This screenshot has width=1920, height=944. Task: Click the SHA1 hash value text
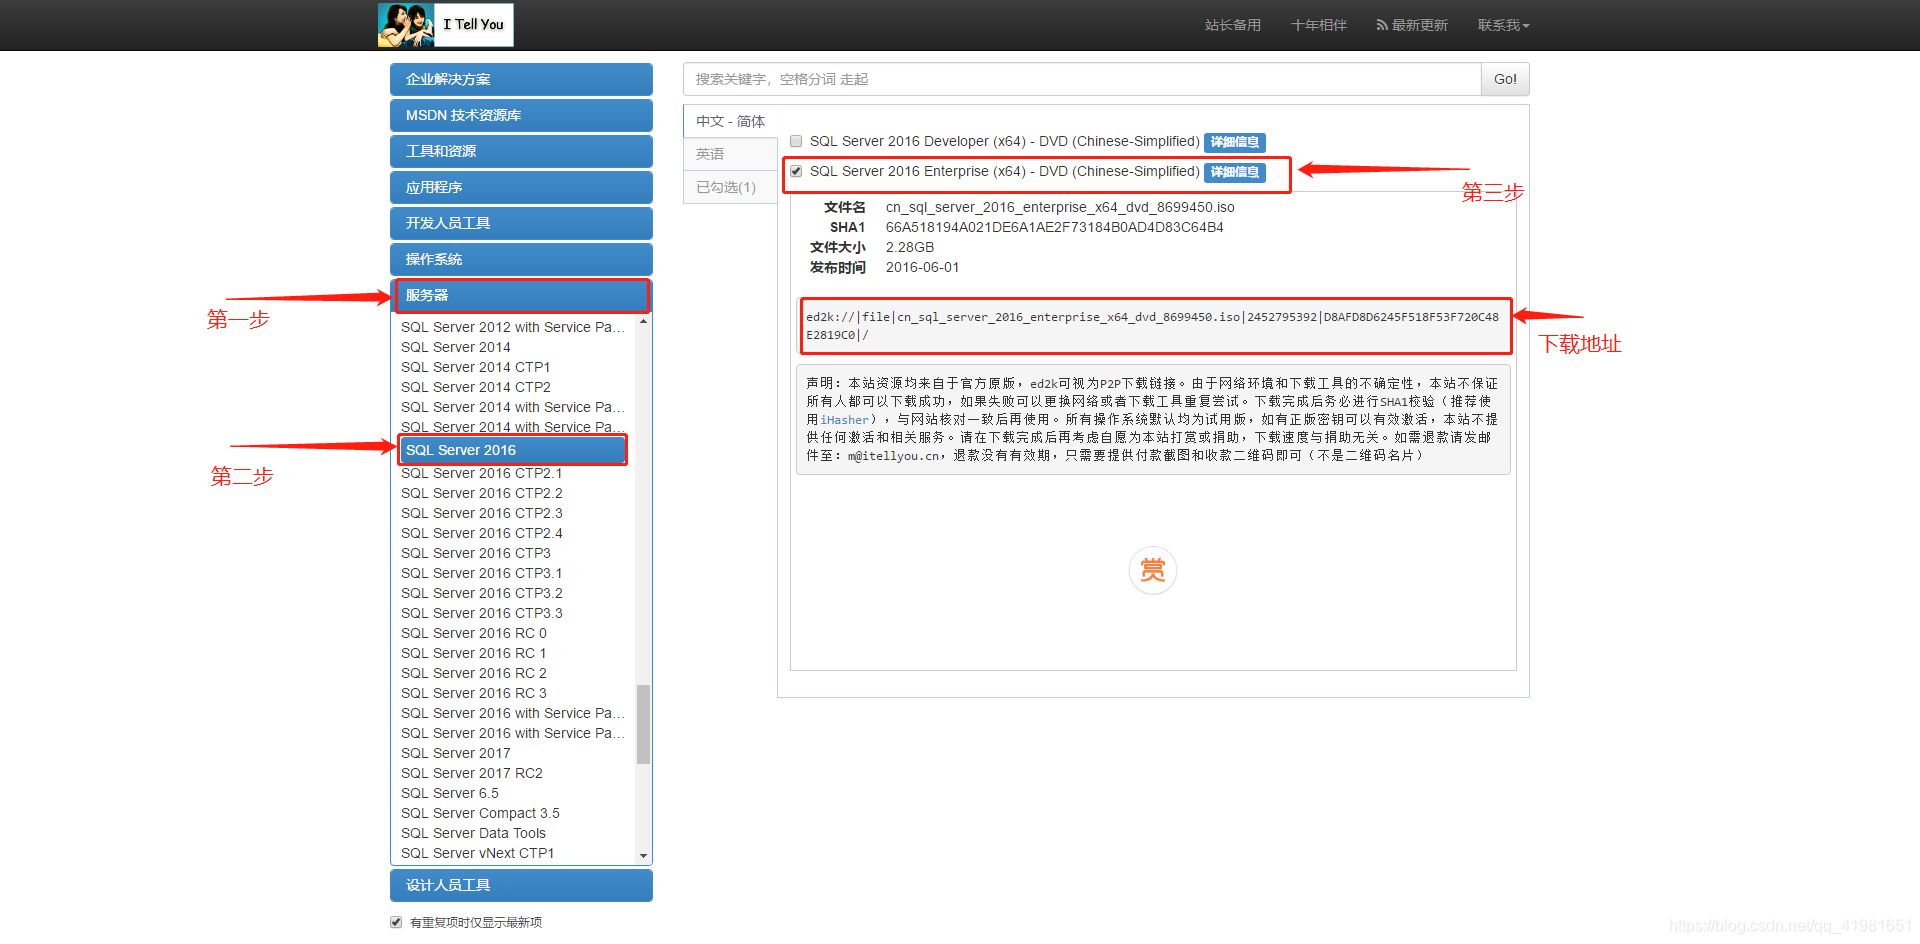[1054, 227]
